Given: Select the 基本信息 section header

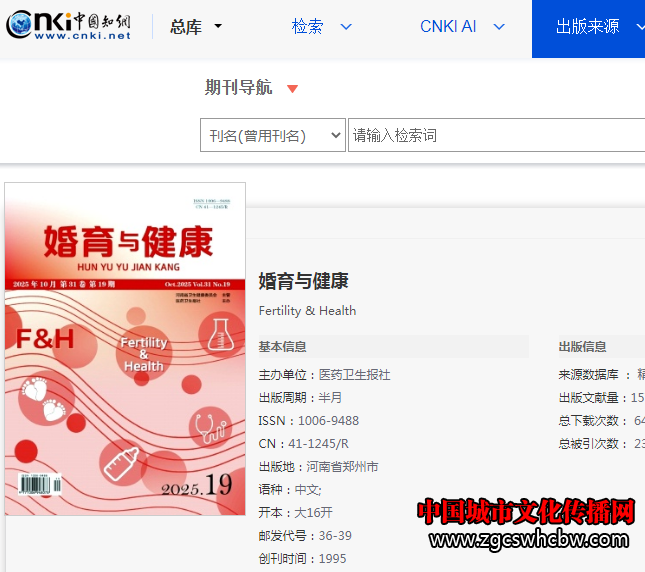Looking at the screenshot, I should point(283,347).
